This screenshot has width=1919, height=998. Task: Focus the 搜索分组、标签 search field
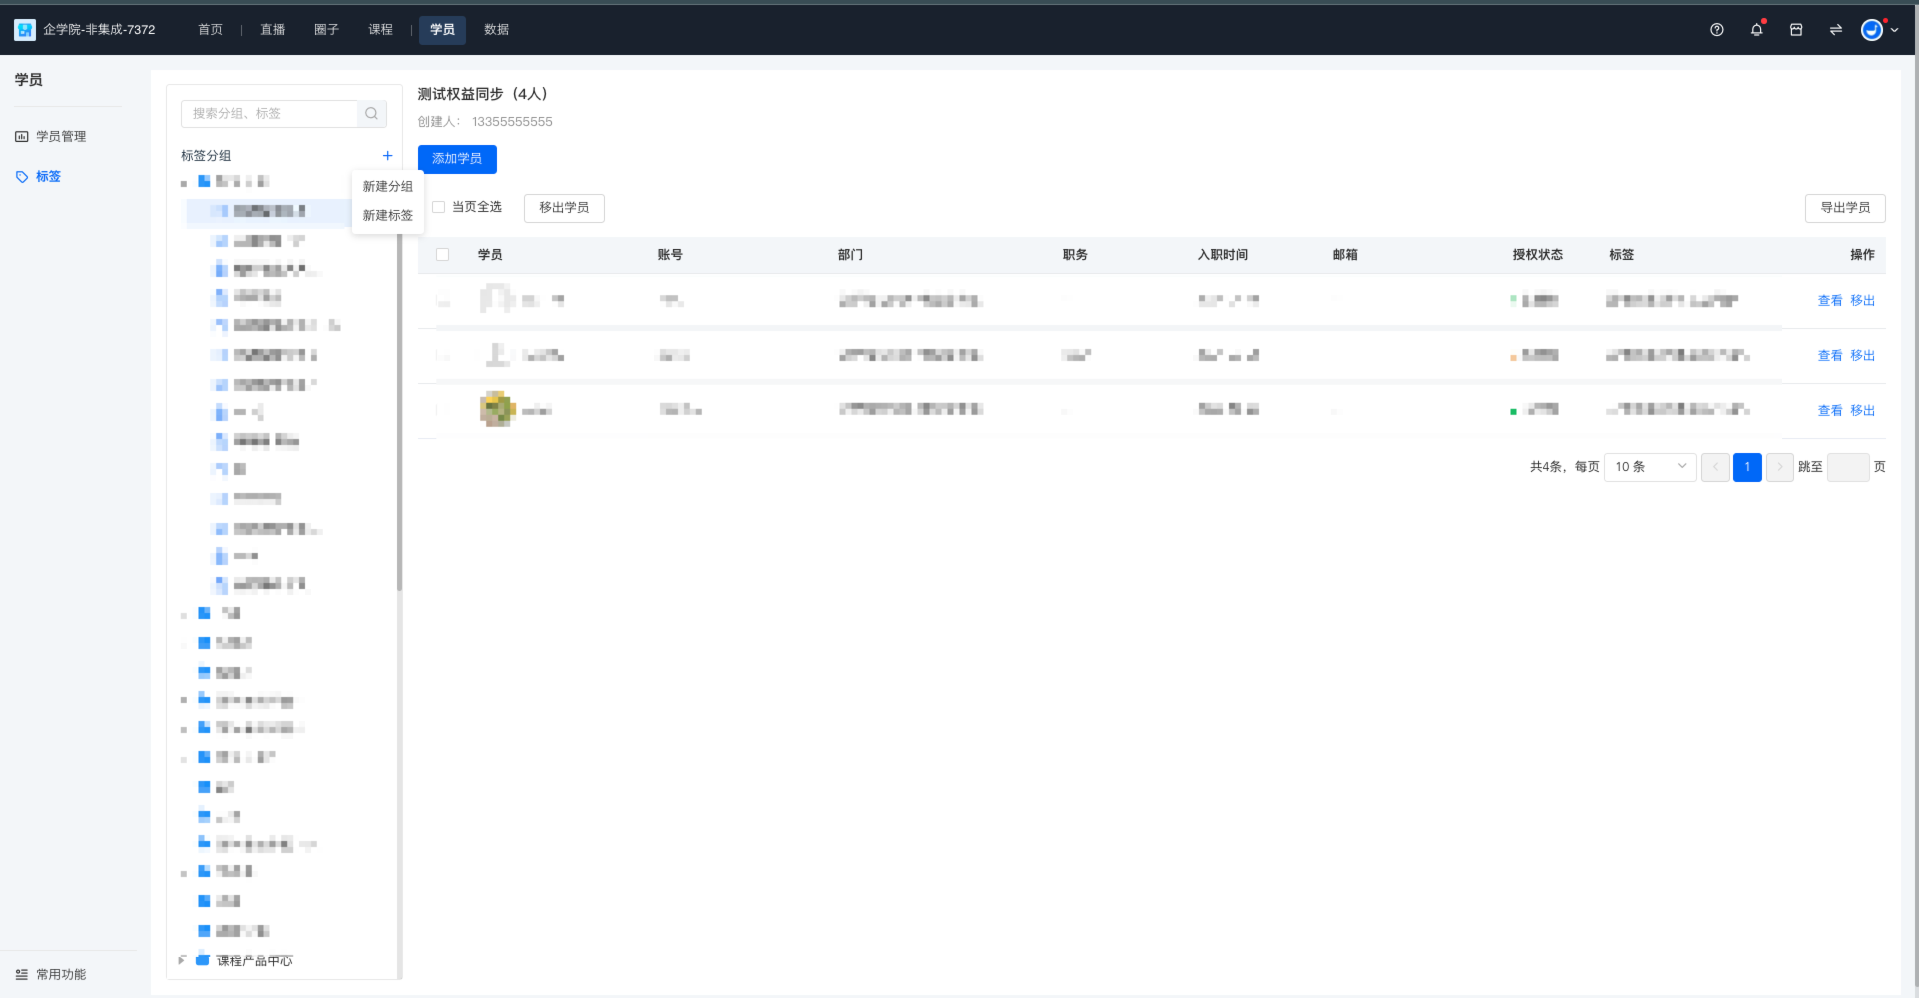[269, 114]
